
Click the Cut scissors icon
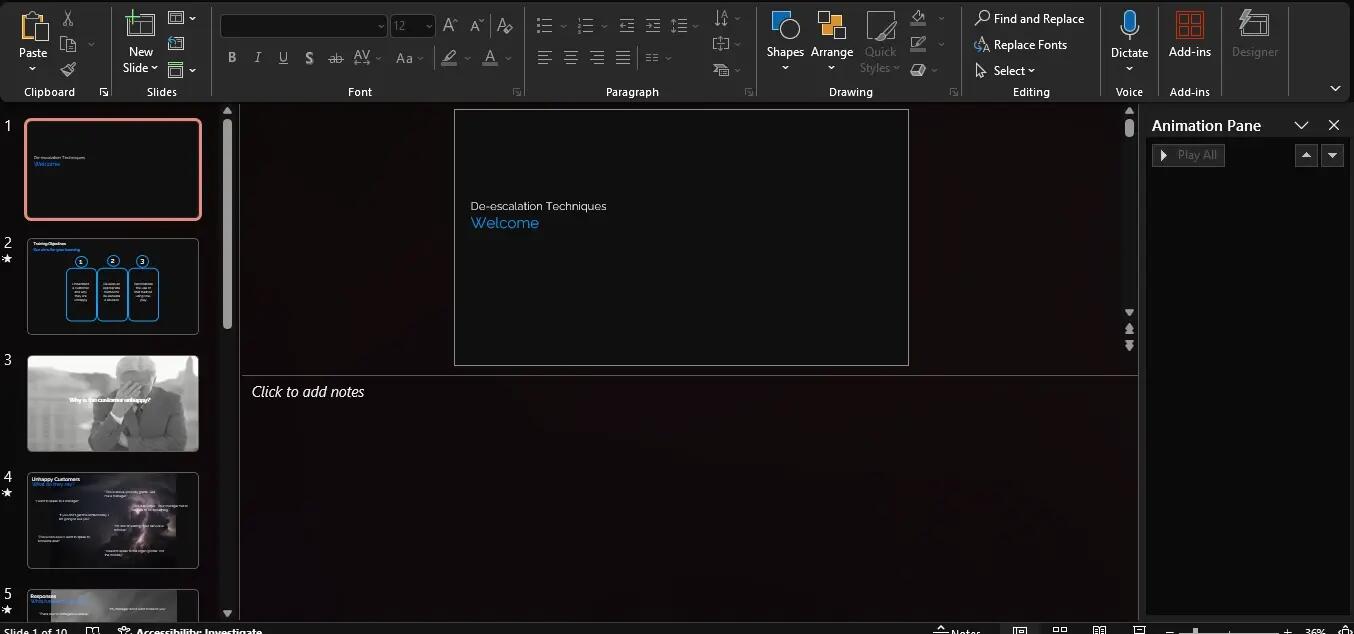click(x=68, y=19)
